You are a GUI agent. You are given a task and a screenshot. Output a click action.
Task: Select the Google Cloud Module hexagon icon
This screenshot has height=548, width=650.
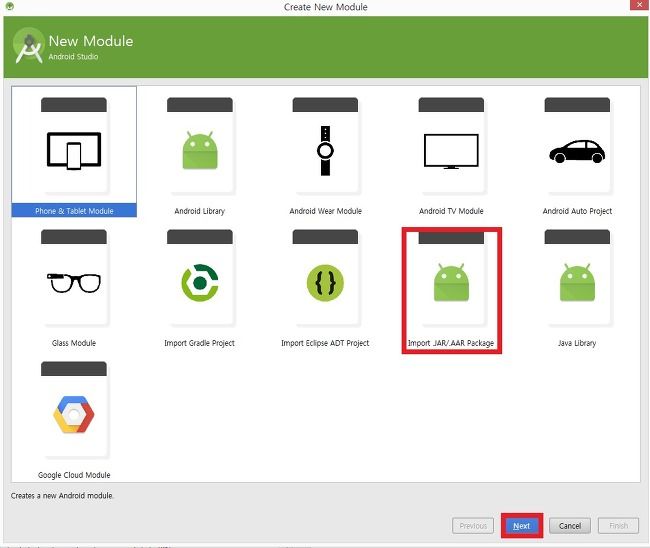74,415
